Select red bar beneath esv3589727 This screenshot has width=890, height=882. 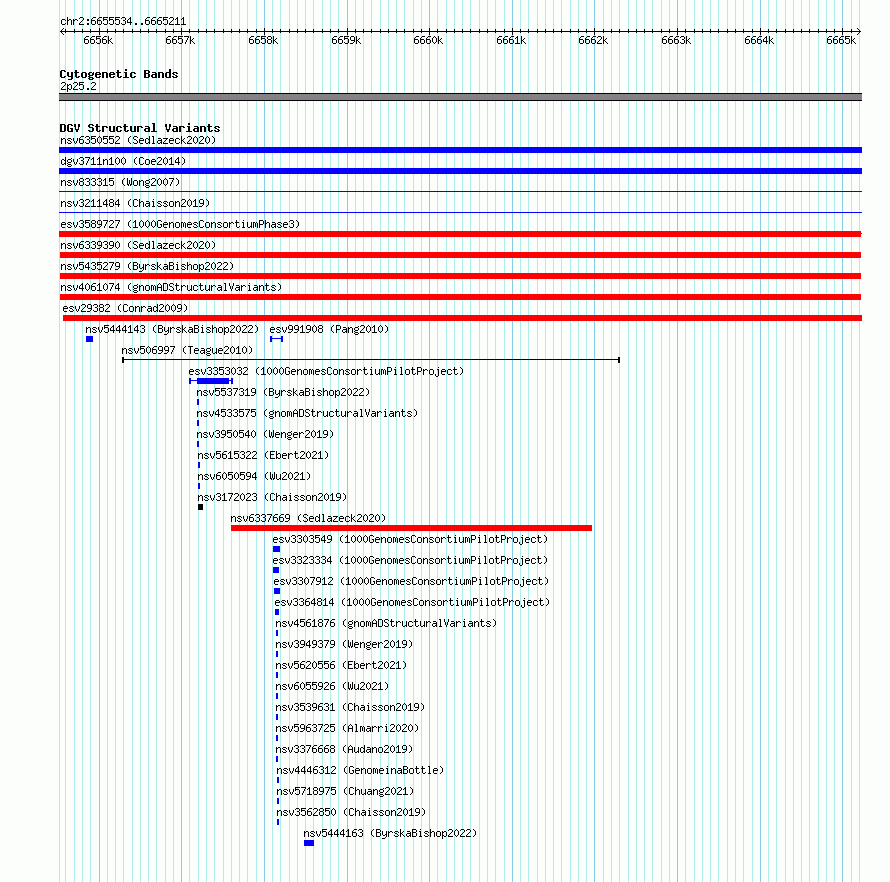[460, 234]
